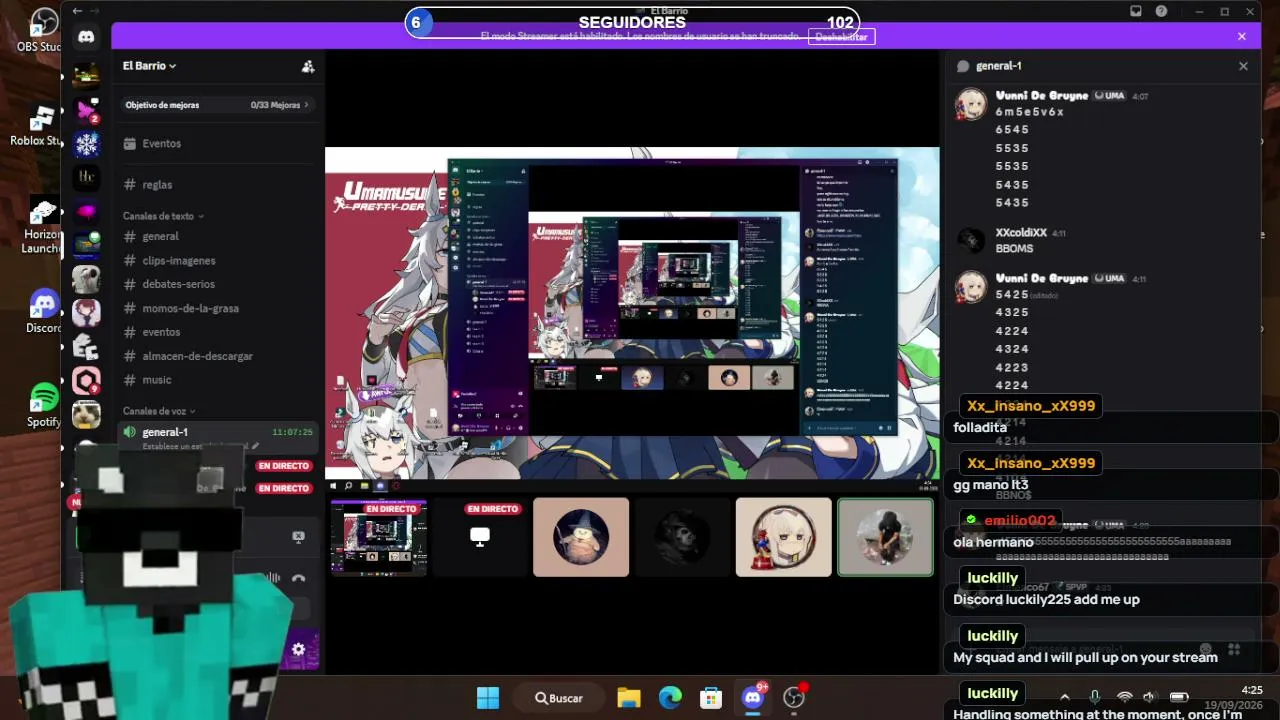Open the debates-serios channel
This screenshot has height=720, width=1280.
[x=218, y=285]
